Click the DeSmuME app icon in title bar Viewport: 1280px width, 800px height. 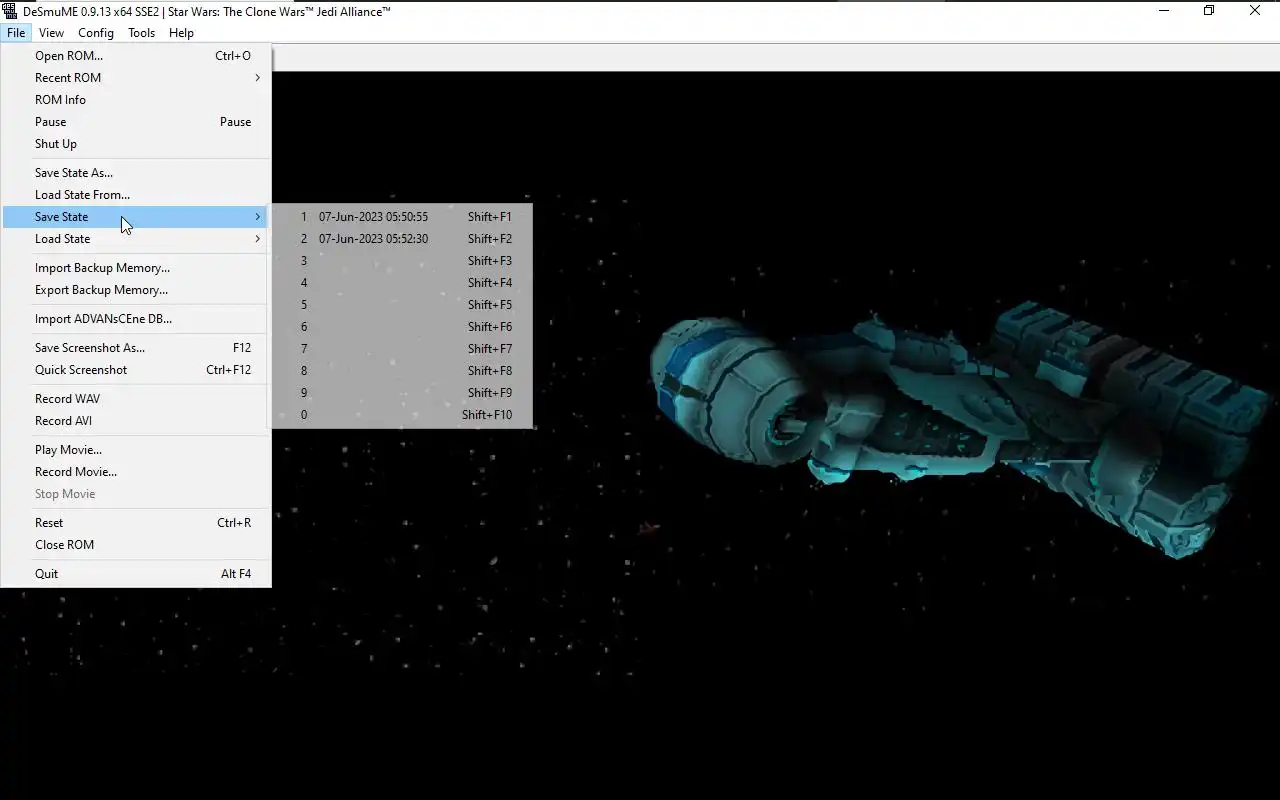(11, 11)
